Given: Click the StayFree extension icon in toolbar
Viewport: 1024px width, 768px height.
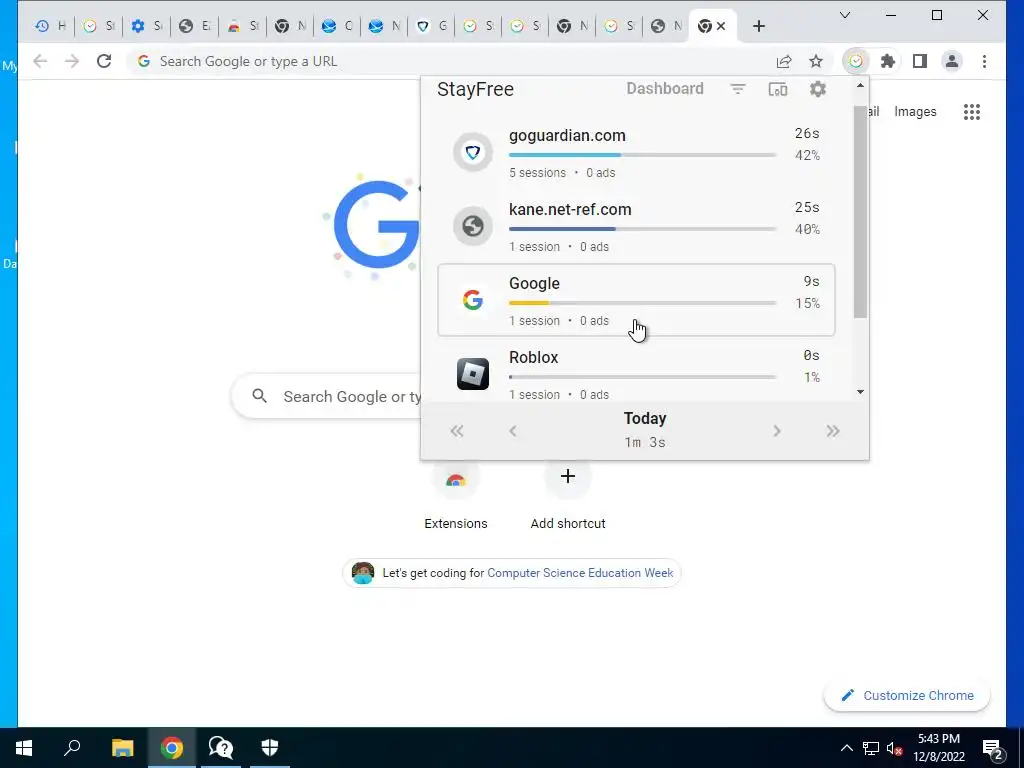Looking at the screenshot, I should point(856,61).
